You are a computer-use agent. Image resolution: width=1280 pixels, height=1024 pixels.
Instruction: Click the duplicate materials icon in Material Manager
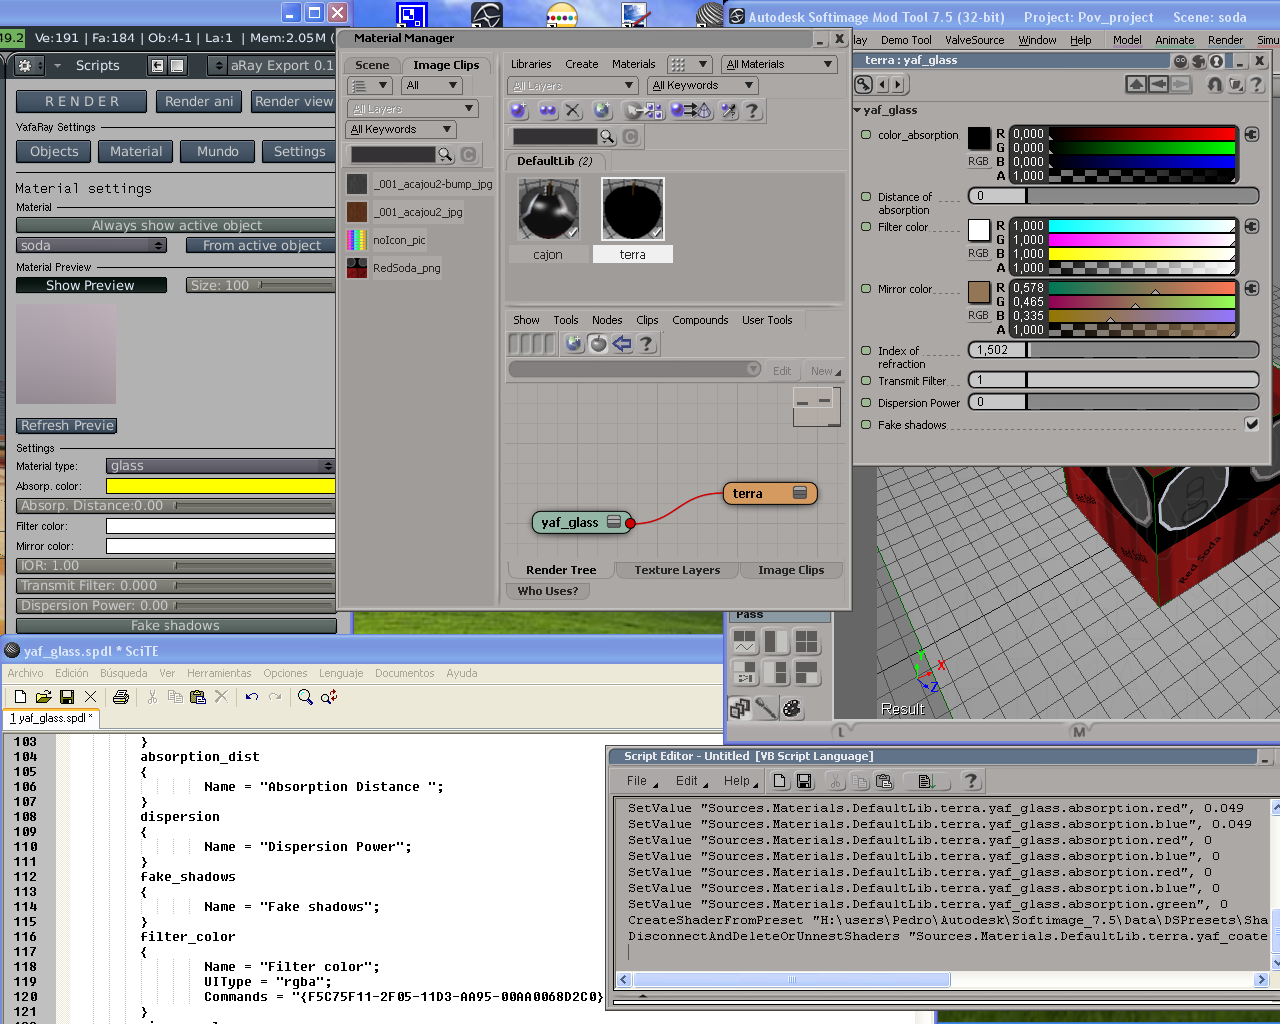(x=547, y=111)
